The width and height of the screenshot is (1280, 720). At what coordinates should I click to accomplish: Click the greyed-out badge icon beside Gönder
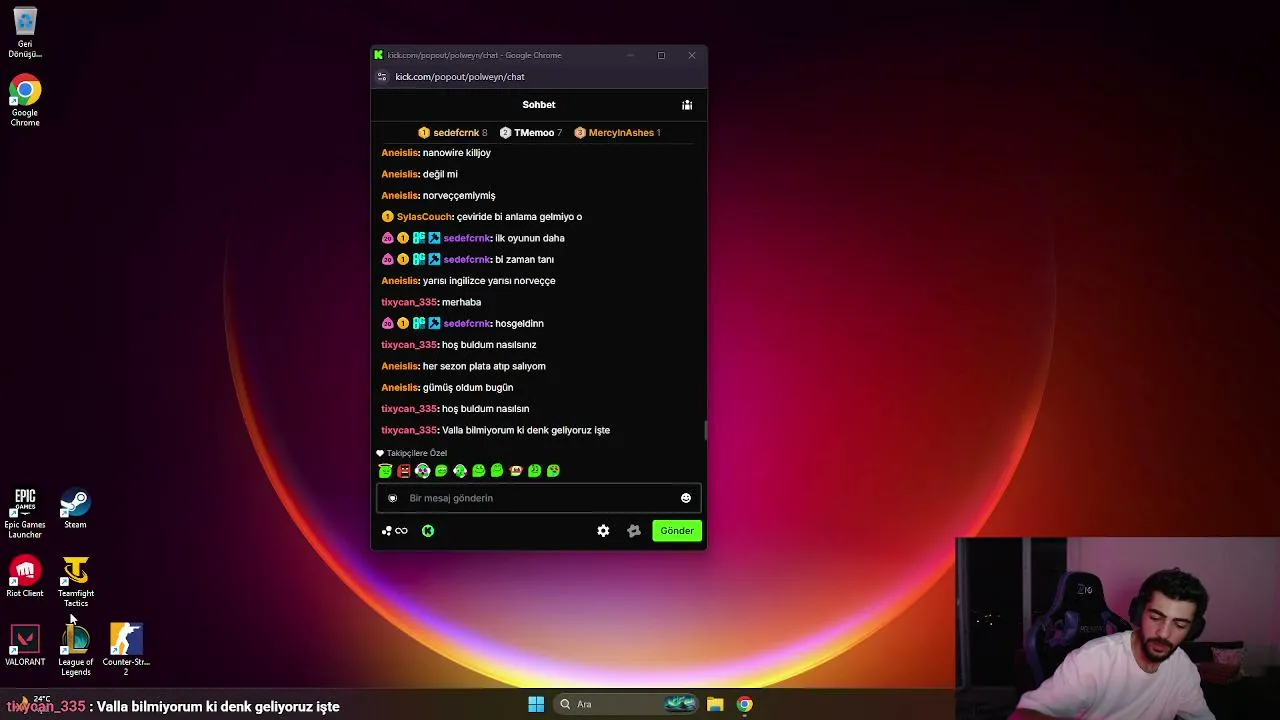(634, 531)
